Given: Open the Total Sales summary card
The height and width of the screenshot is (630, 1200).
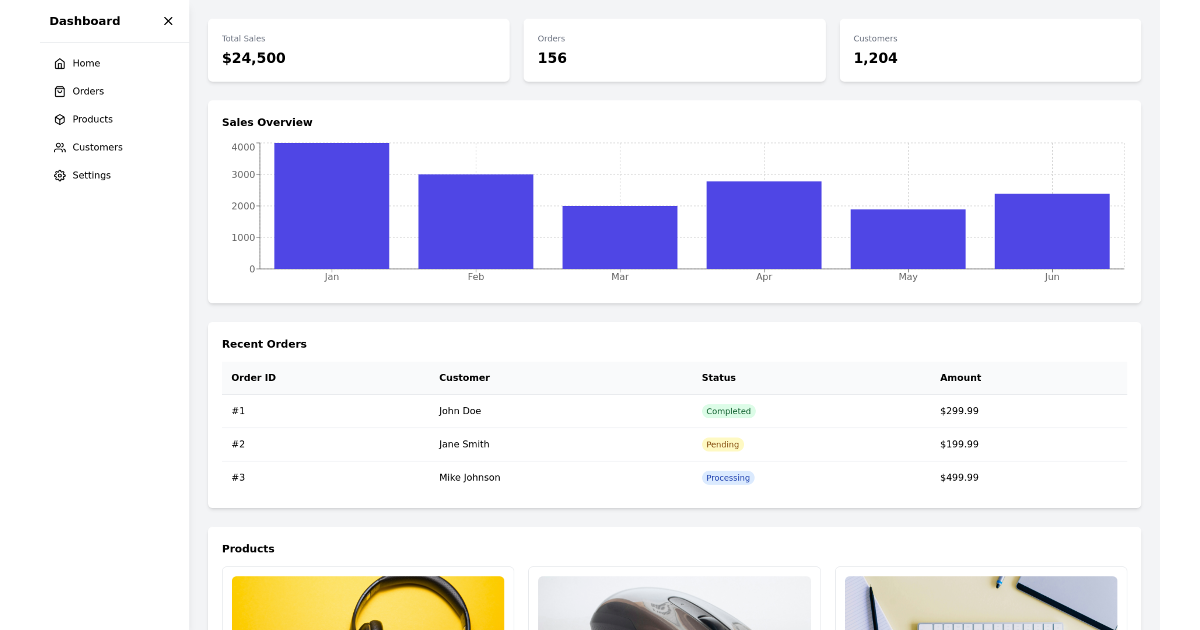Looking at the screenshot, I should [358, 50].
